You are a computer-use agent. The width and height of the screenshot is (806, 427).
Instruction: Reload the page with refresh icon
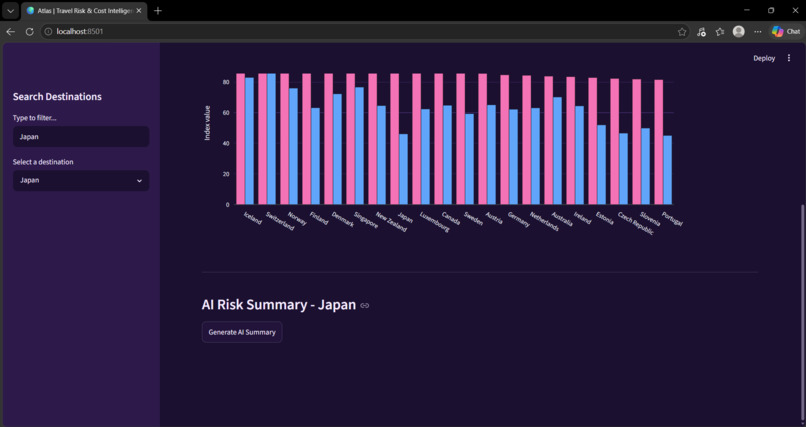pos(29,31)
